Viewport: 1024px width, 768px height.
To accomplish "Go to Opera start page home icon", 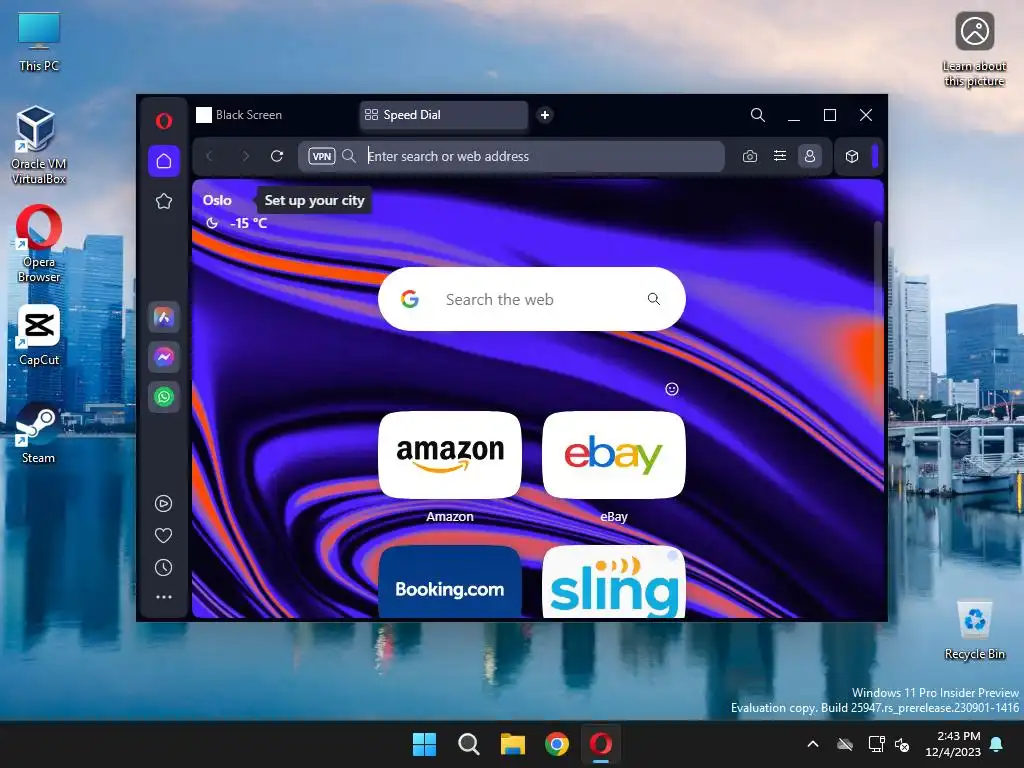I will [164, 161].
